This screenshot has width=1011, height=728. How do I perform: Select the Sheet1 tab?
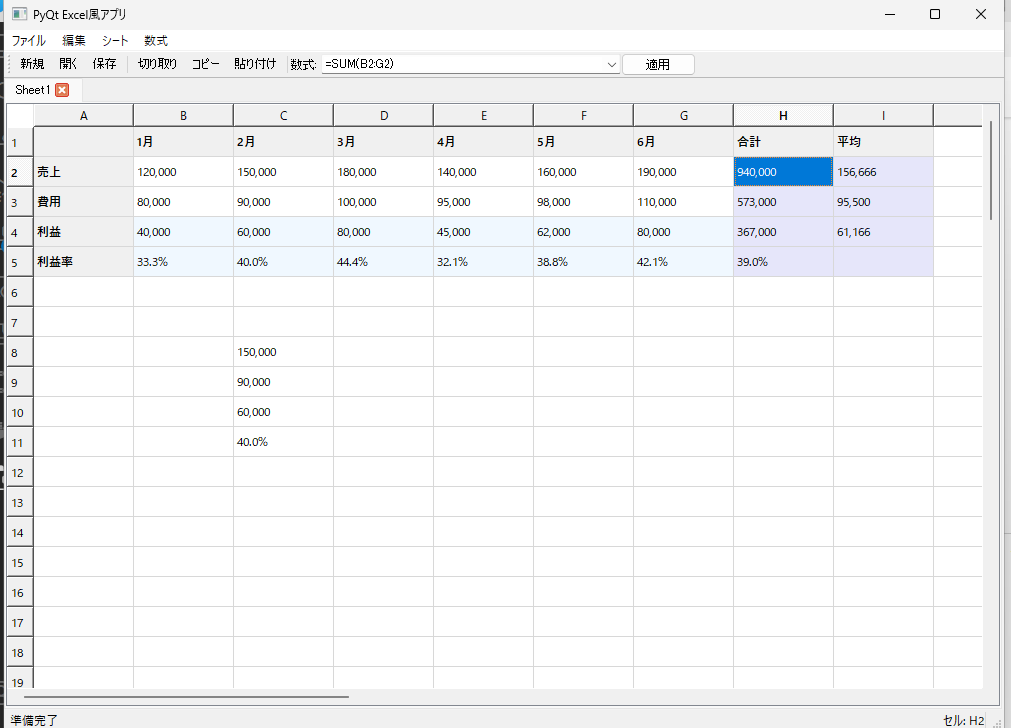click(x=33, y=89)
